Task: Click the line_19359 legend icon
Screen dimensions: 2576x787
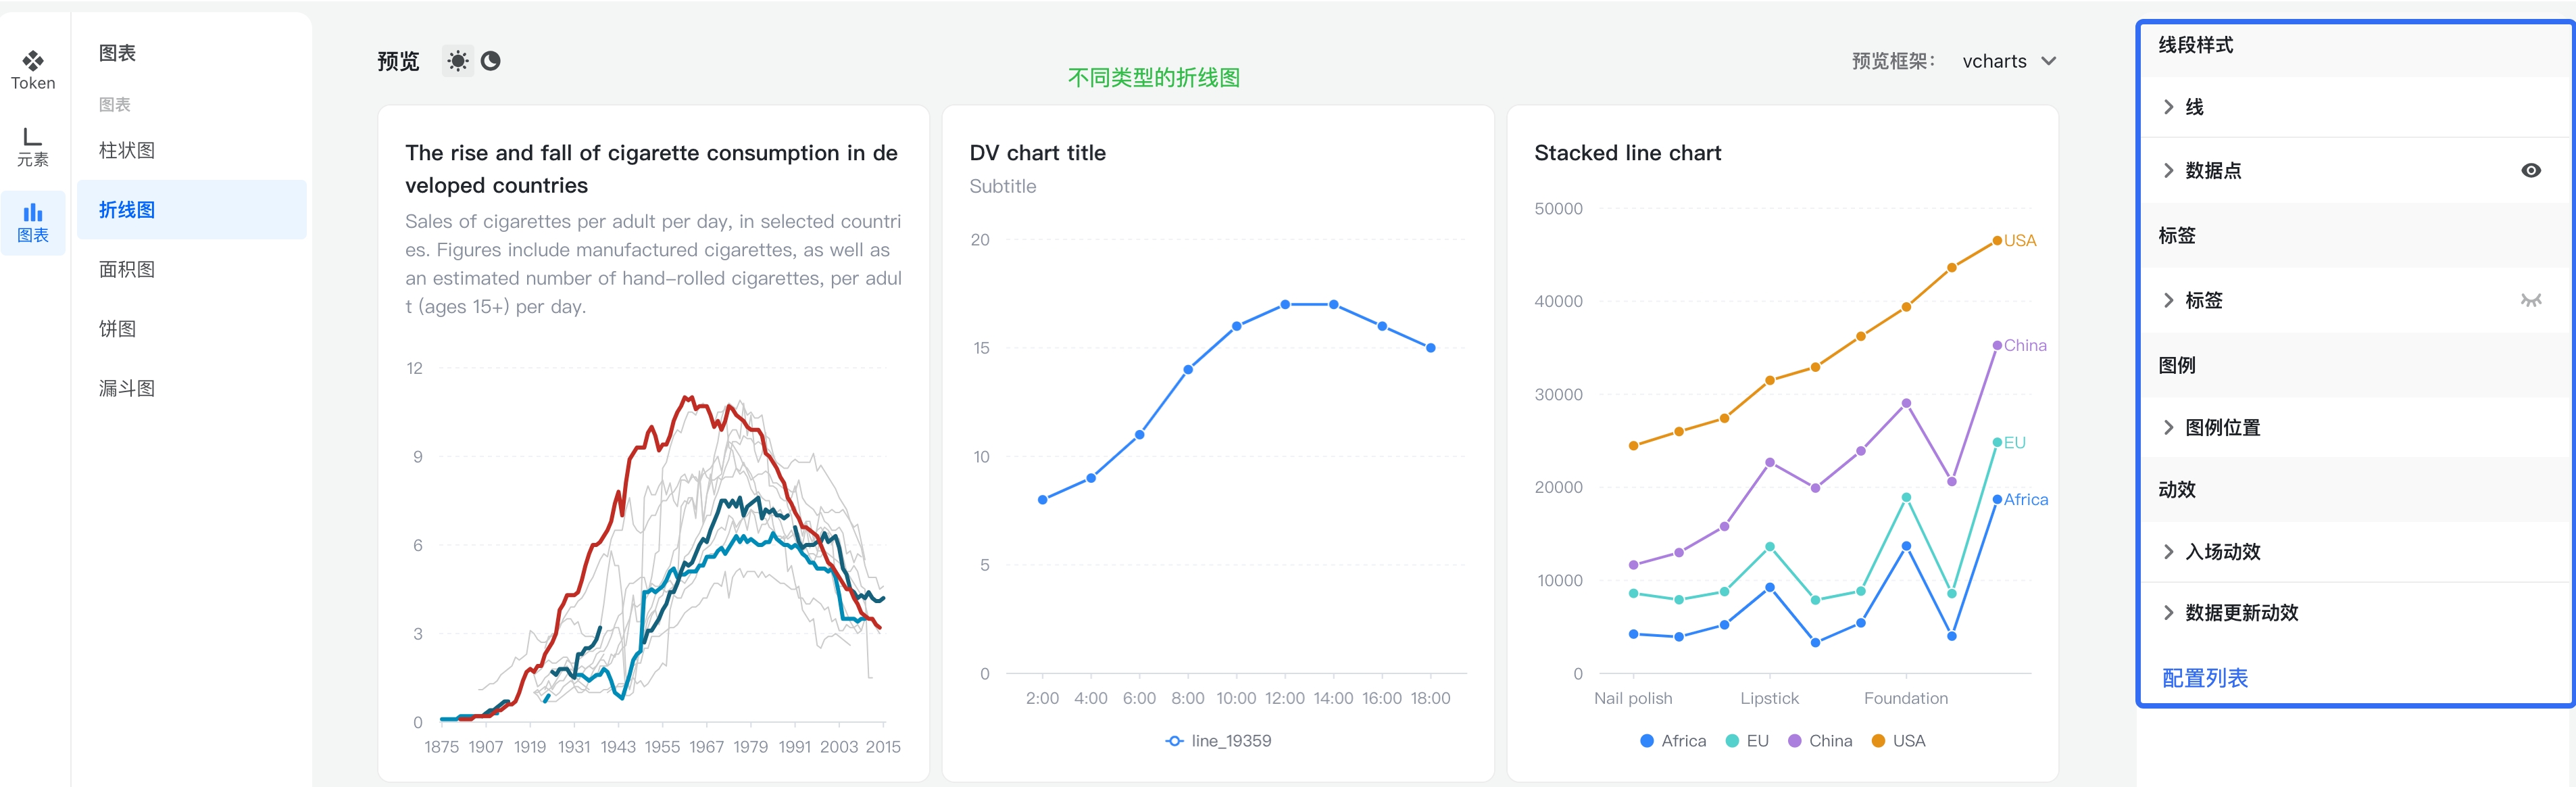Action: click(1174, 741)
